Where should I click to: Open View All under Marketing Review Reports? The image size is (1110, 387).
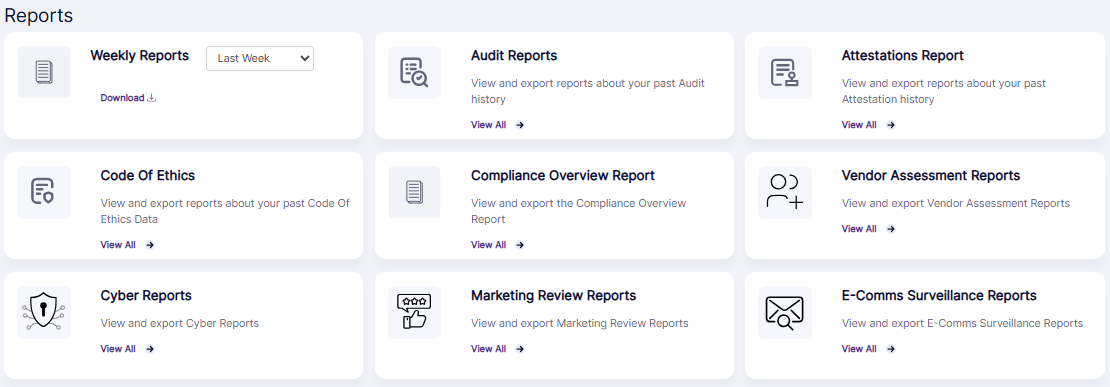(x=488, y=349)
